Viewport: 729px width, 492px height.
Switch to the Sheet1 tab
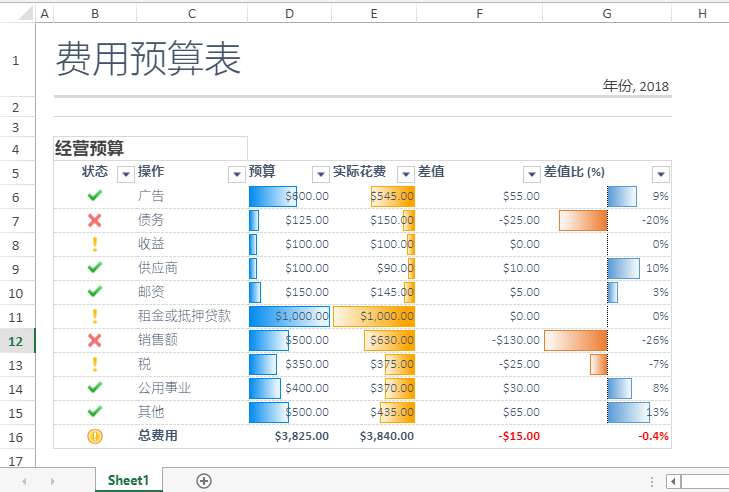pos(129,480)
